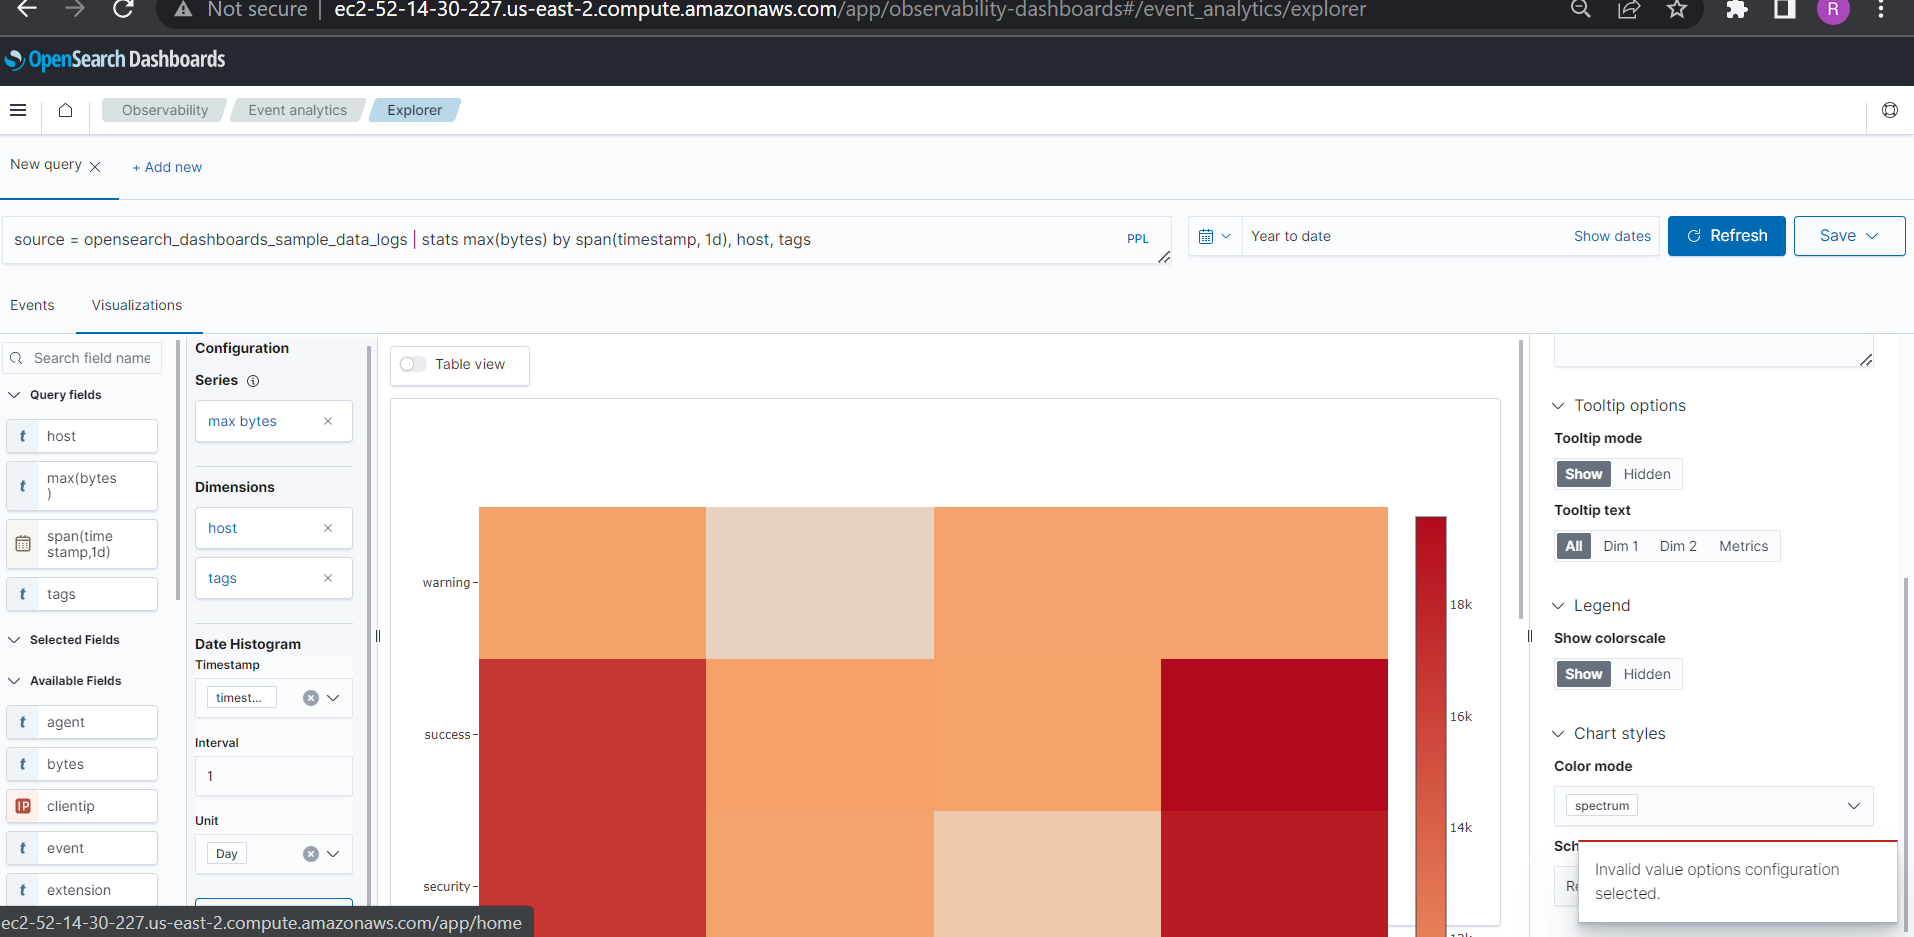The image size is (1914, 937).
Task: Click the Show dates link
Action: coord(1611,235)
